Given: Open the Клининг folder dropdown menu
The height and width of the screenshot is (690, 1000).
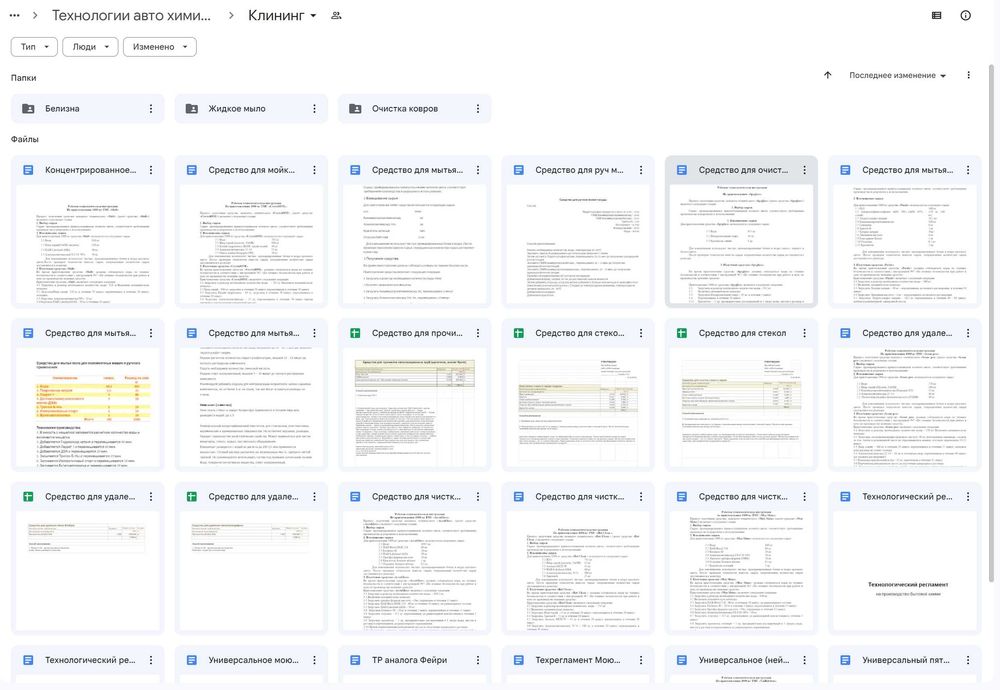Looking at the screenshot, I should 282,15.
